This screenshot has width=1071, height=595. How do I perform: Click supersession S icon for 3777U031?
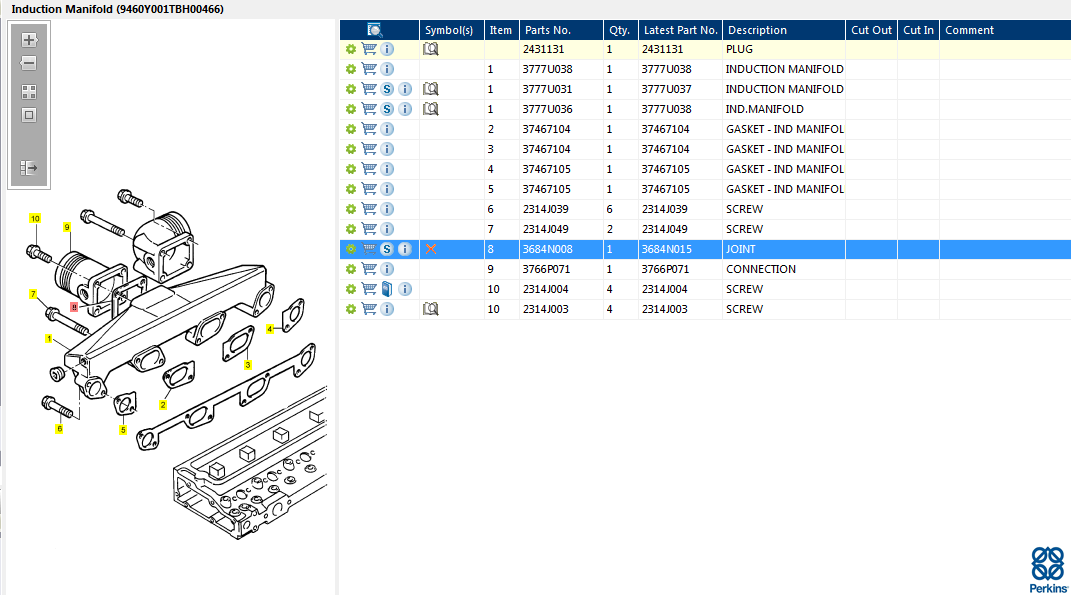[x=387, y=89]
